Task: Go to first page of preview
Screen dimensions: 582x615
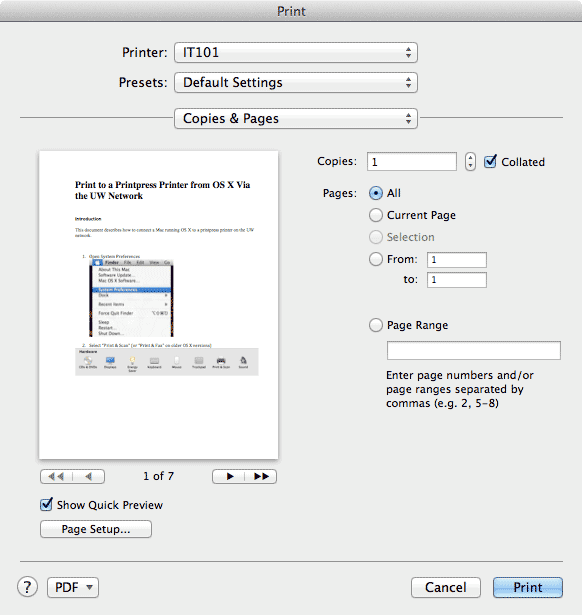Action: (x=56, y=477)
